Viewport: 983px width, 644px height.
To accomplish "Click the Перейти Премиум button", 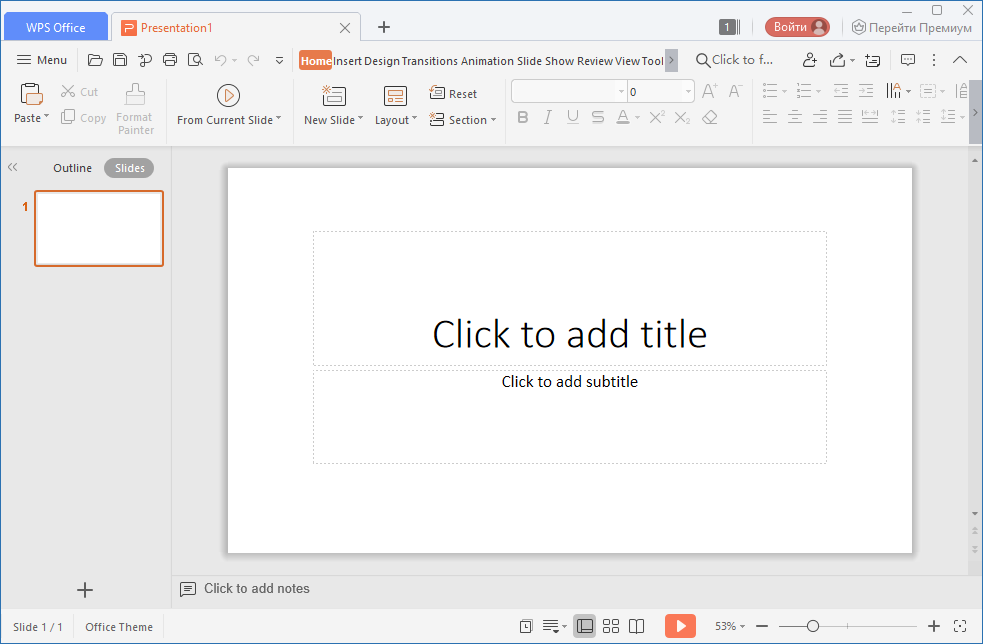I will 912,28.
